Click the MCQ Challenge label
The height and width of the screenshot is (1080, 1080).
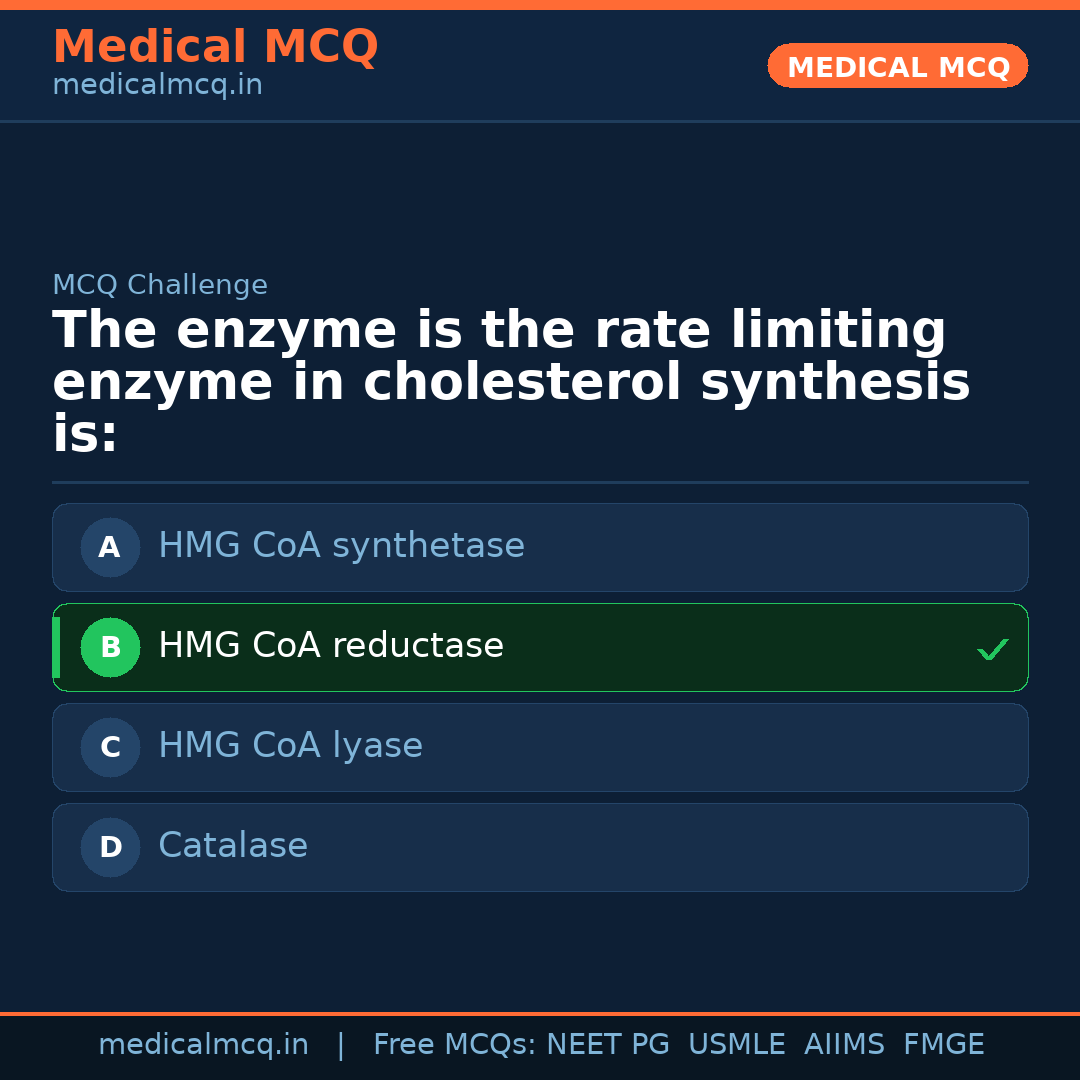coord(160,285)
